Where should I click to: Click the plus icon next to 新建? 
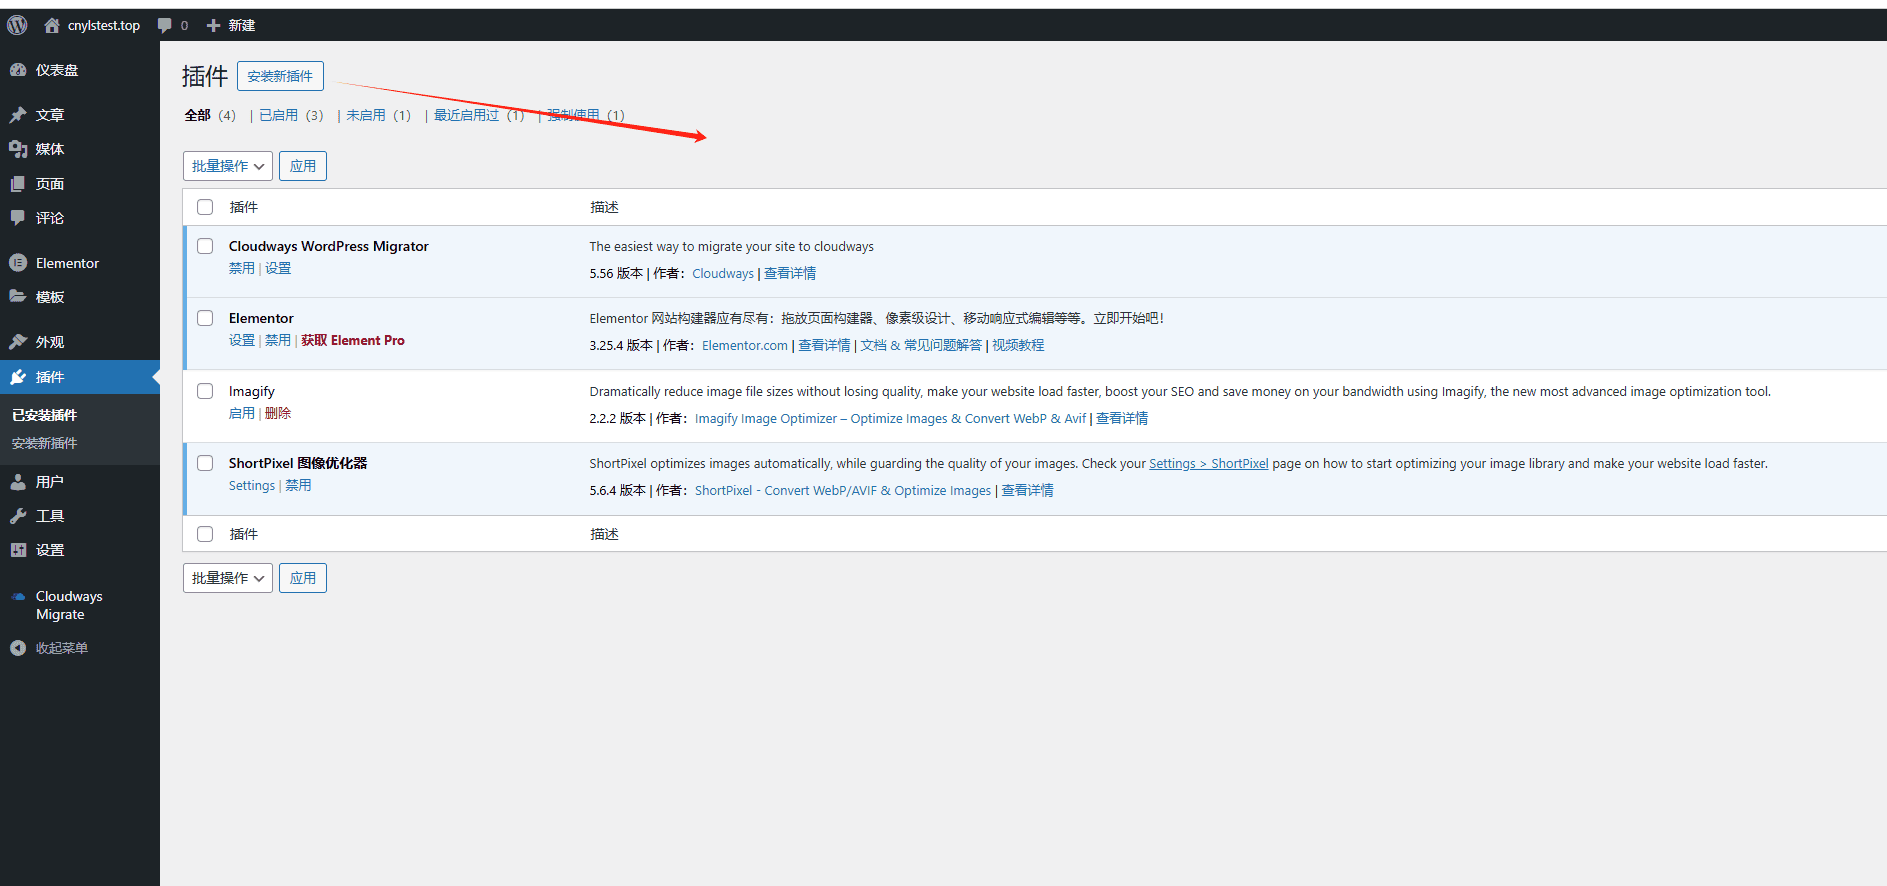tap(213, 25)
